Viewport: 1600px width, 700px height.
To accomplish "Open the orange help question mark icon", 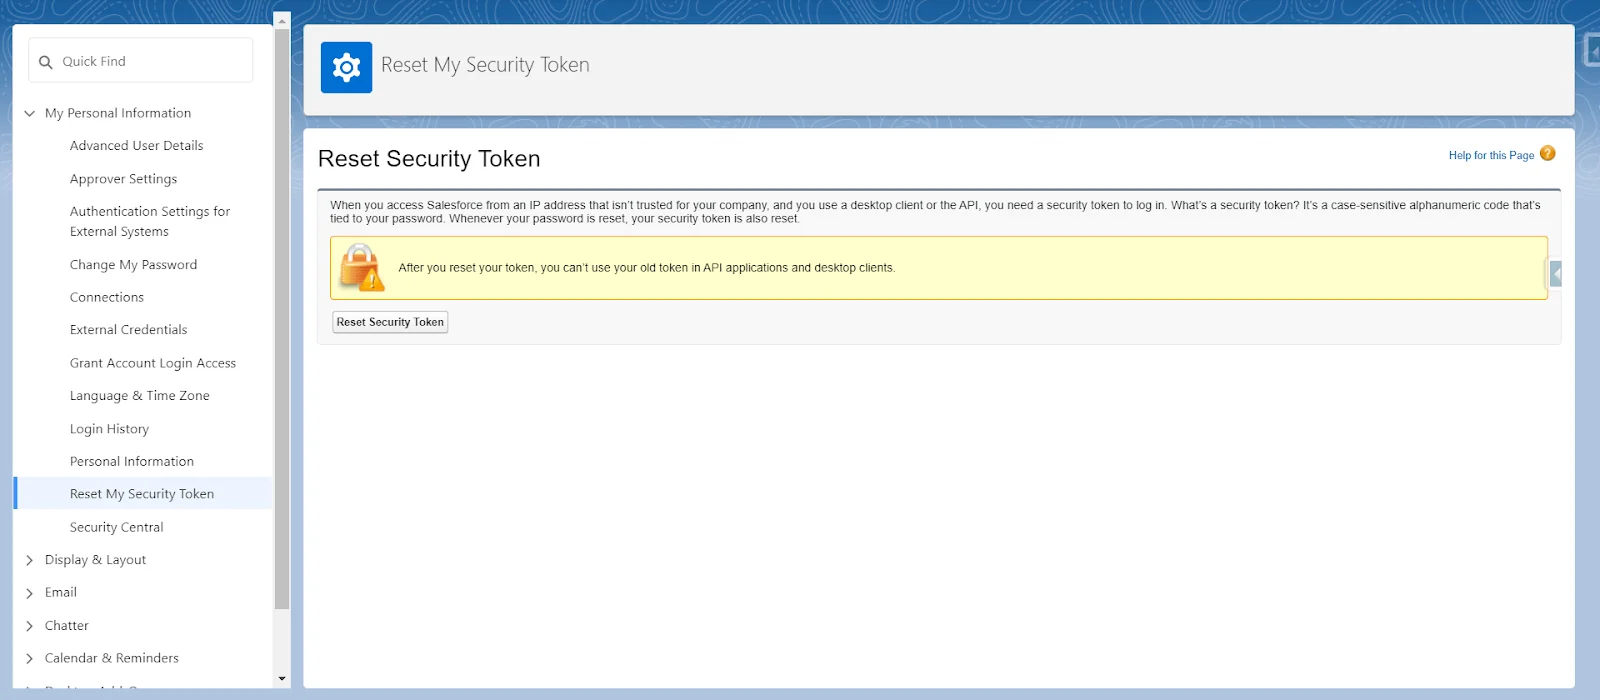I will [x=1548, y=153].
